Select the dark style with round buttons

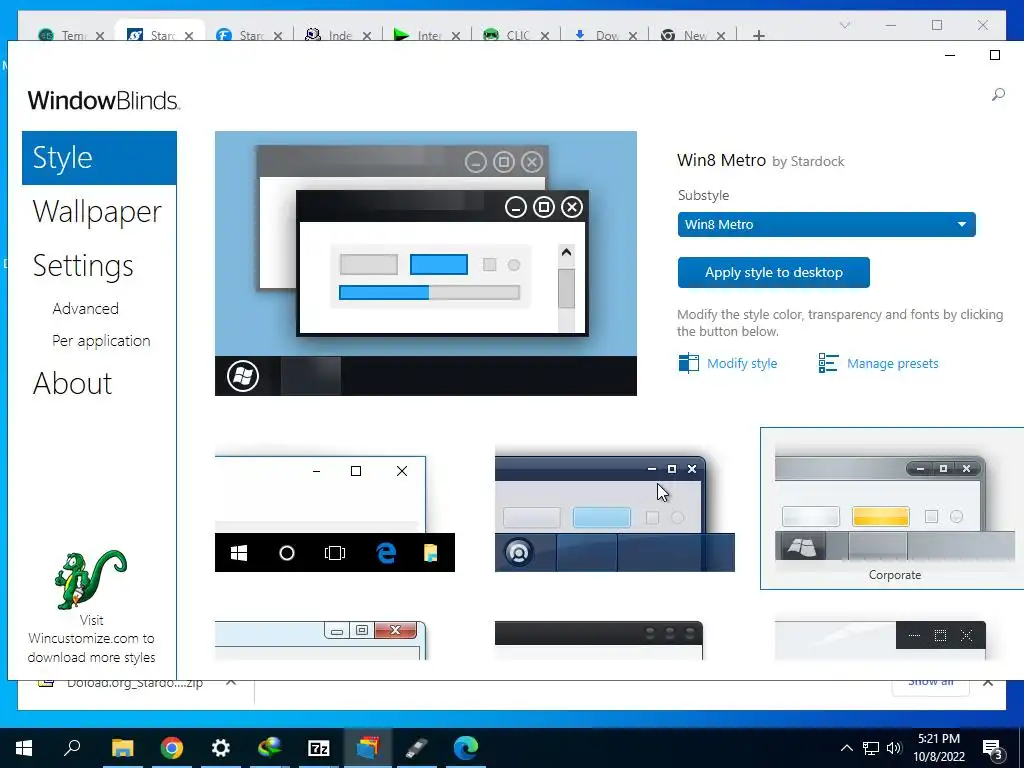(x=599, y=641)
